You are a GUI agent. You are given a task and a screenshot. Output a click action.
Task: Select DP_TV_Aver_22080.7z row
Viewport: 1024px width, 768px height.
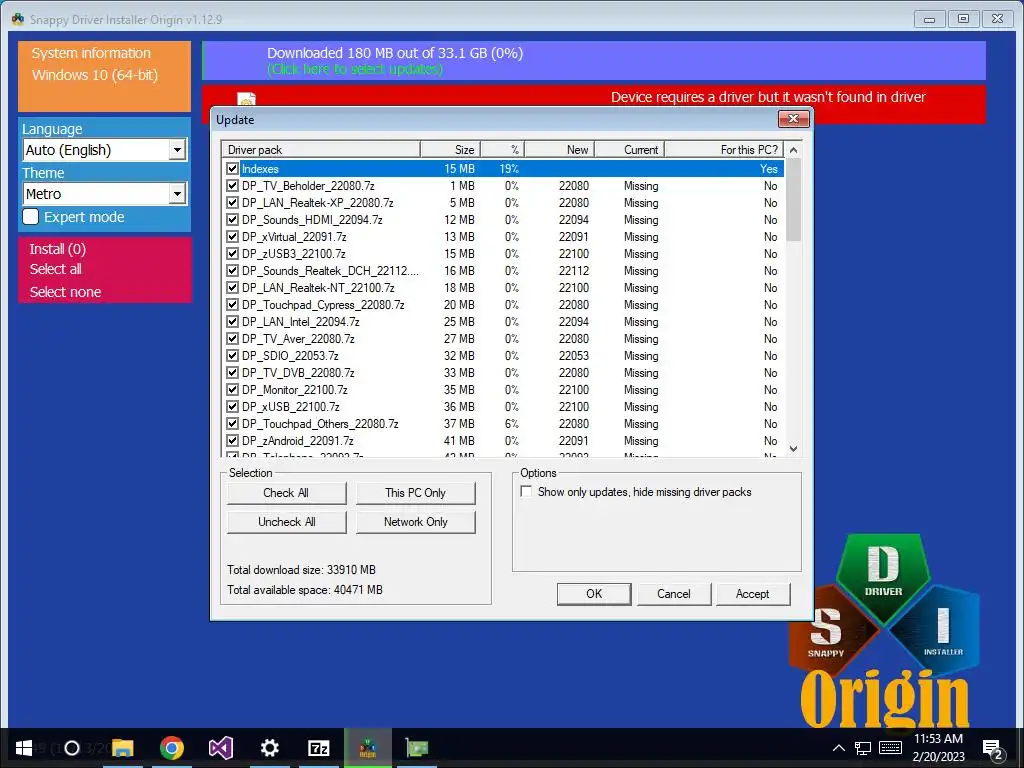click(x=503, y=338)
